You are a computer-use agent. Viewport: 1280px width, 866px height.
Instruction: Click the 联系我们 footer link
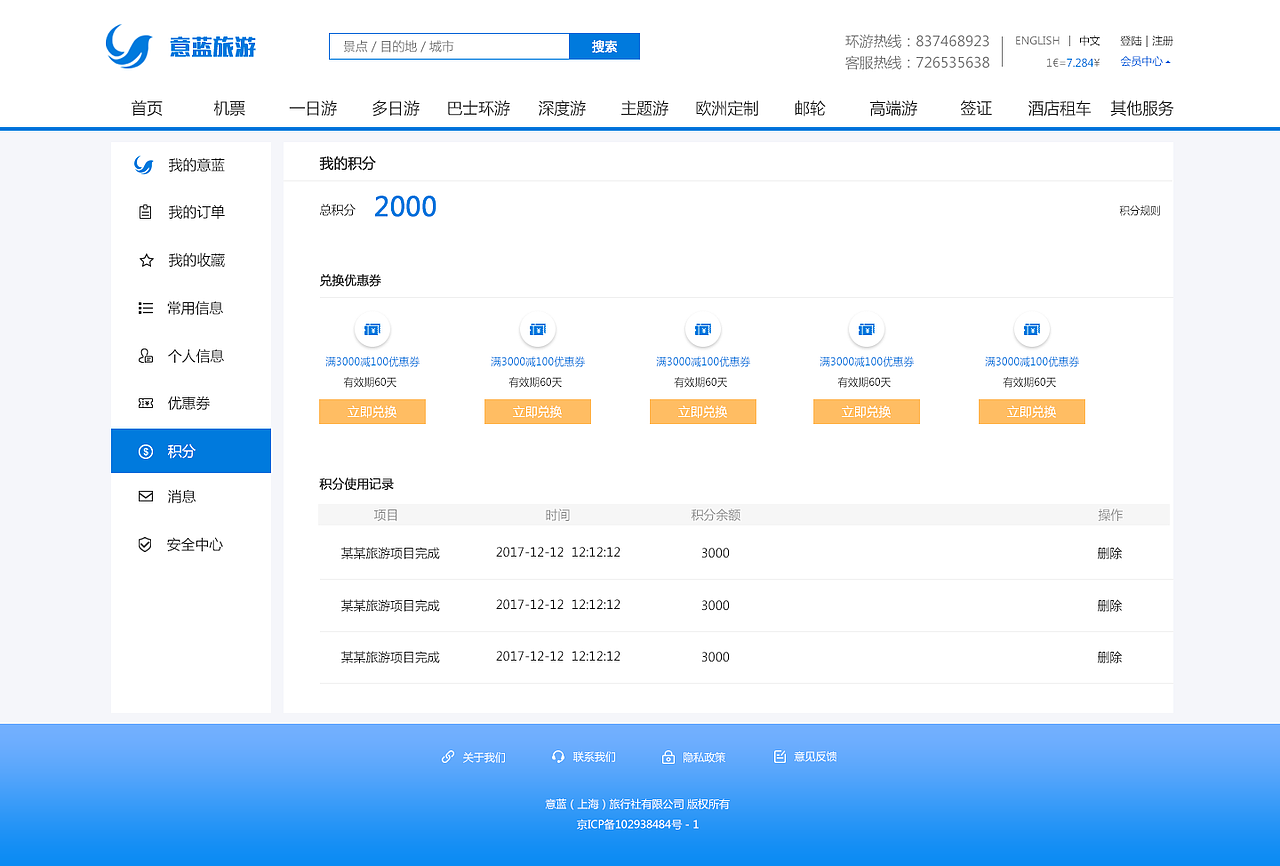594,758
